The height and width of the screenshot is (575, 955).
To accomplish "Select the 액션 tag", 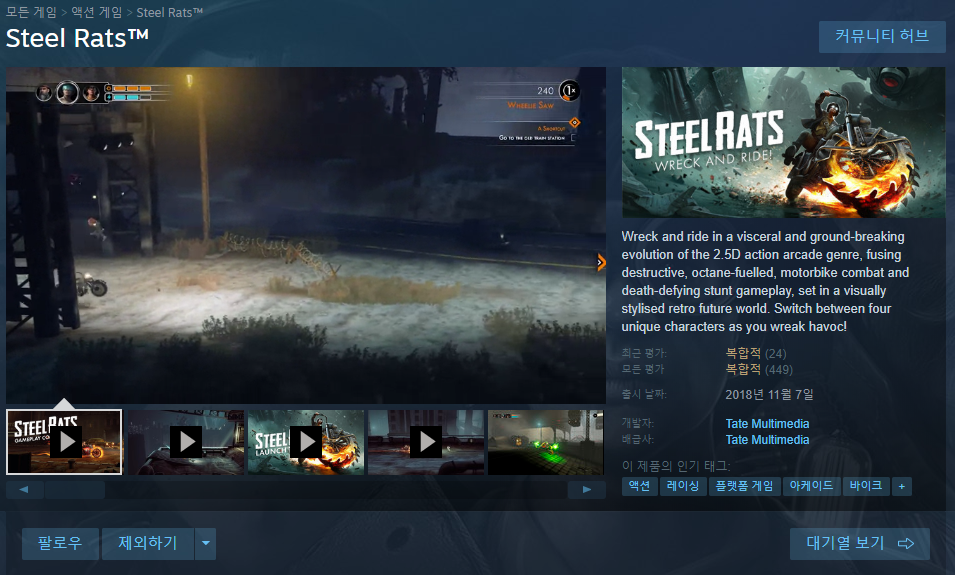I will click(x=640, y=486).
